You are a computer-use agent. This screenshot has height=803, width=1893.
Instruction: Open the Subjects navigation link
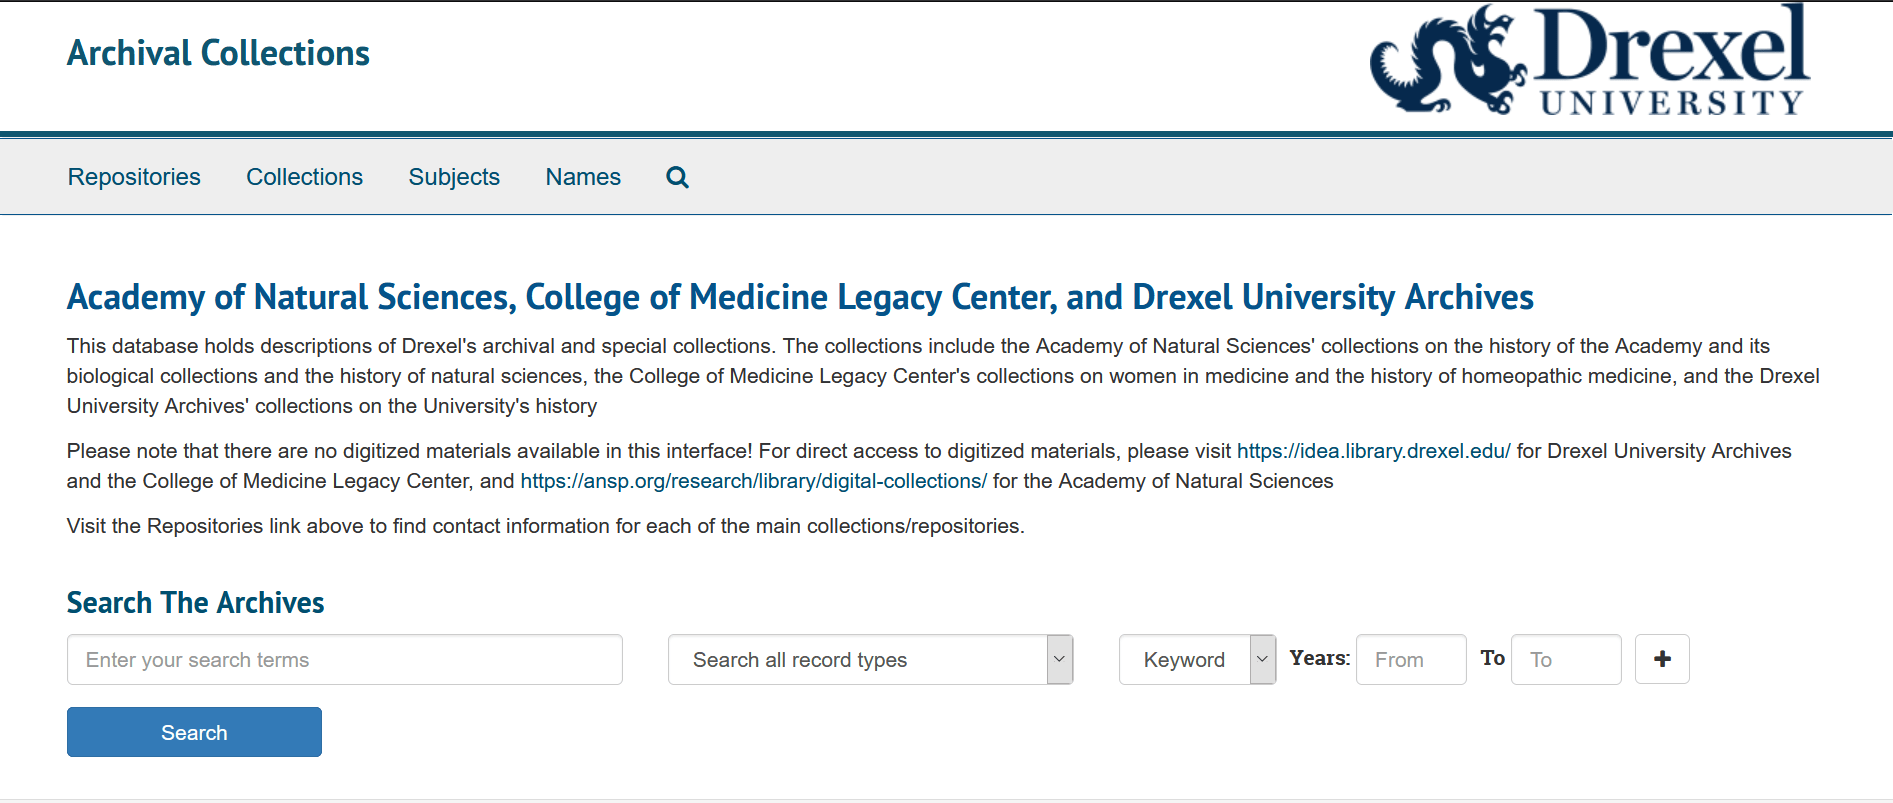(454, 177)
